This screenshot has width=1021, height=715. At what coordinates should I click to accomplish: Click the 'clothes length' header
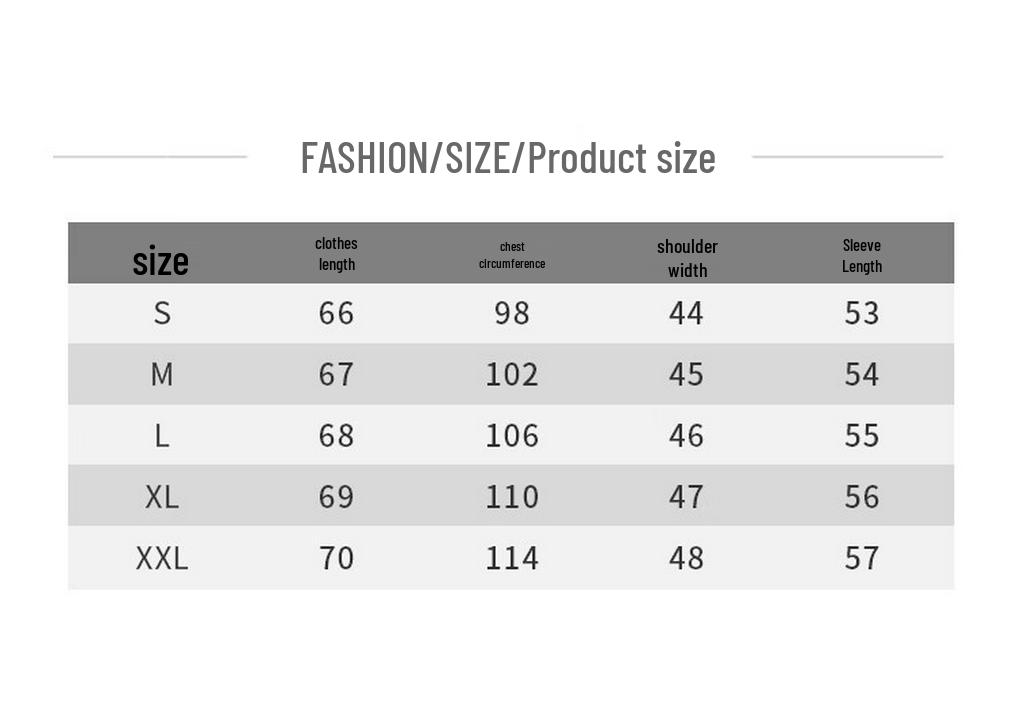[x=337, y=254]
